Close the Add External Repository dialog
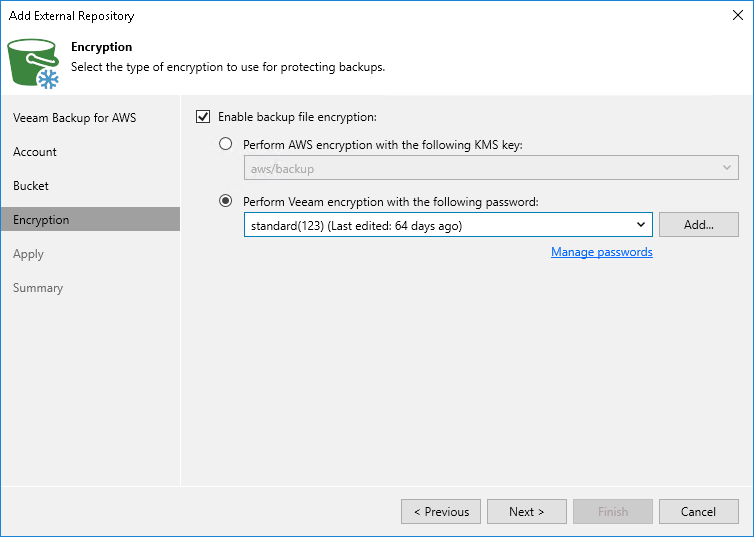Screen dimensions: 754x537 737,15
